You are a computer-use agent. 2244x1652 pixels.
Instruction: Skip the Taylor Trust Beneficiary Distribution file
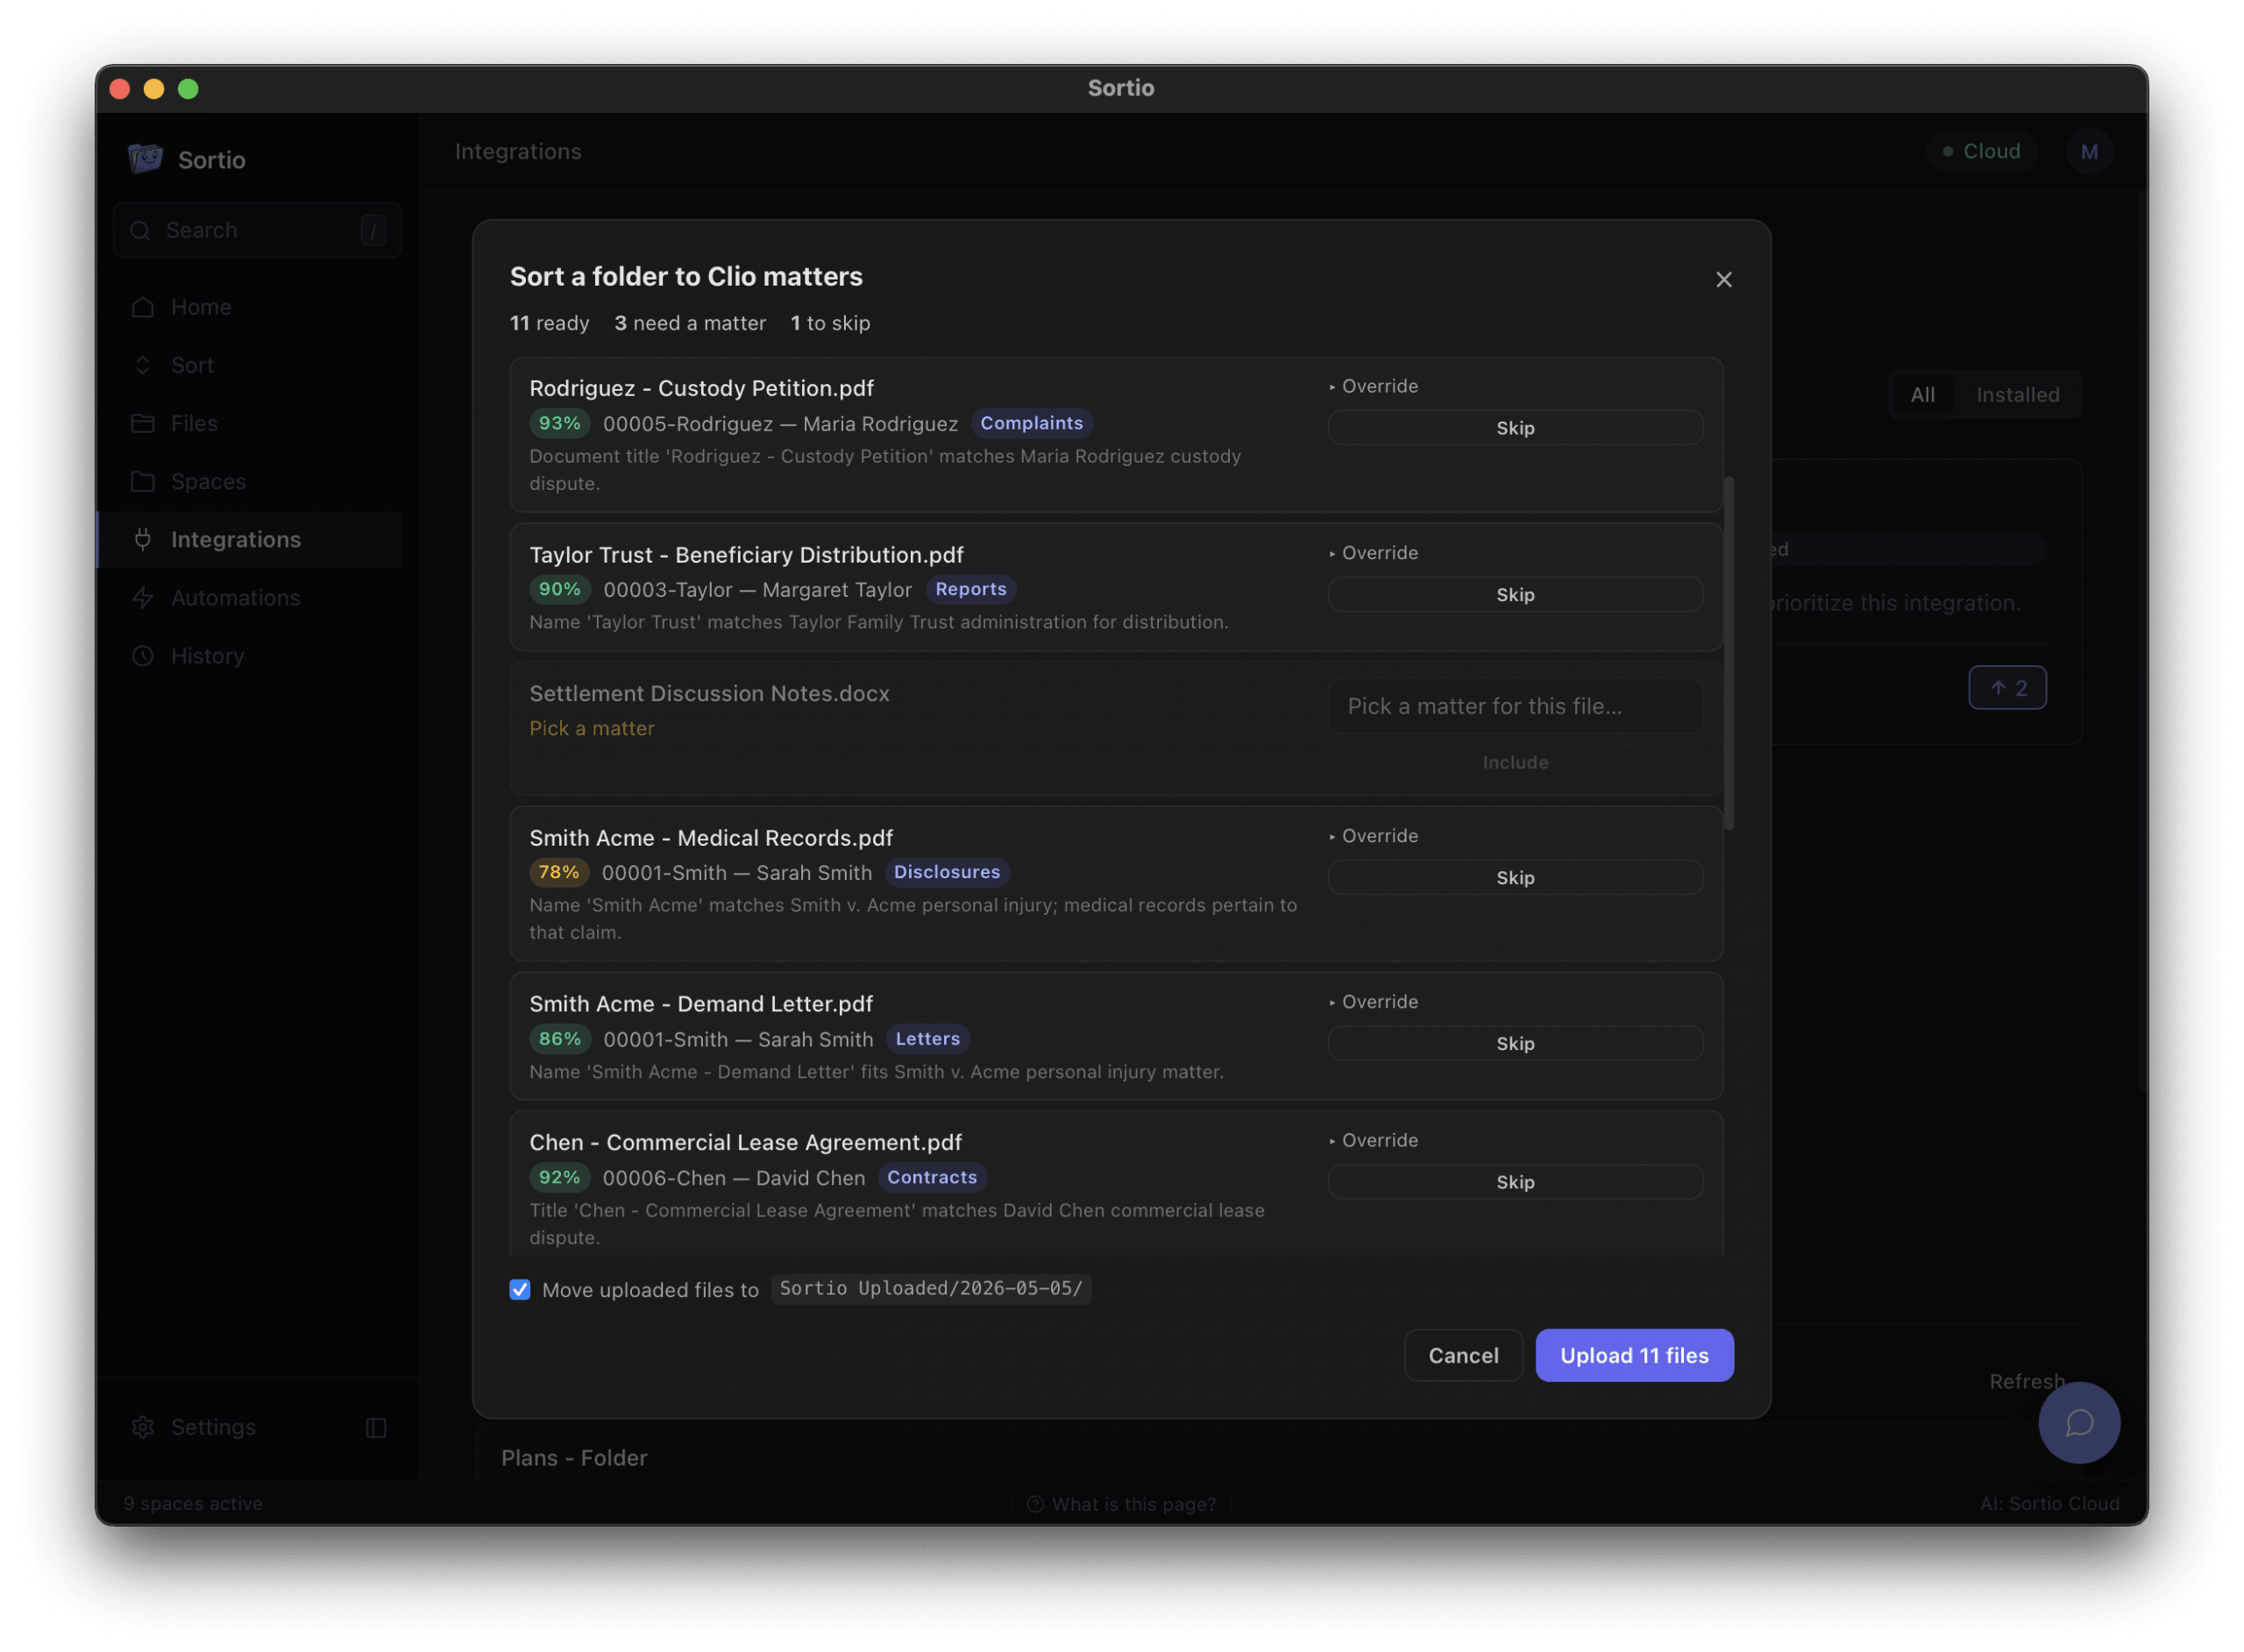pyautogui.click(x=1515, y=594)
